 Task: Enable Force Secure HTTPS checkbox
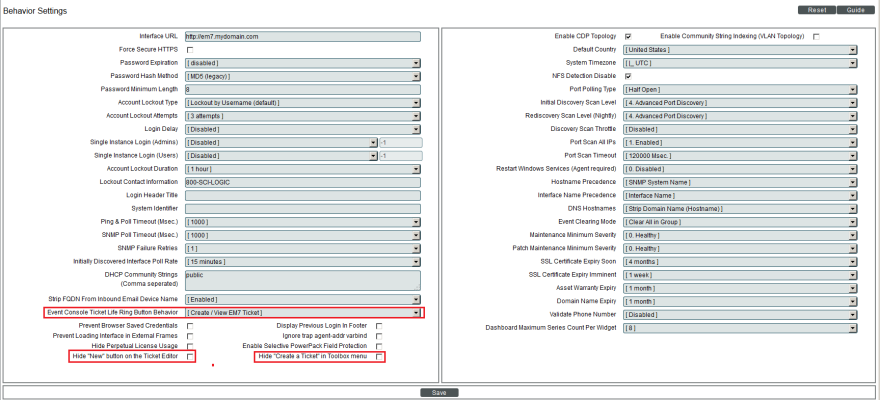pos(190,49)
